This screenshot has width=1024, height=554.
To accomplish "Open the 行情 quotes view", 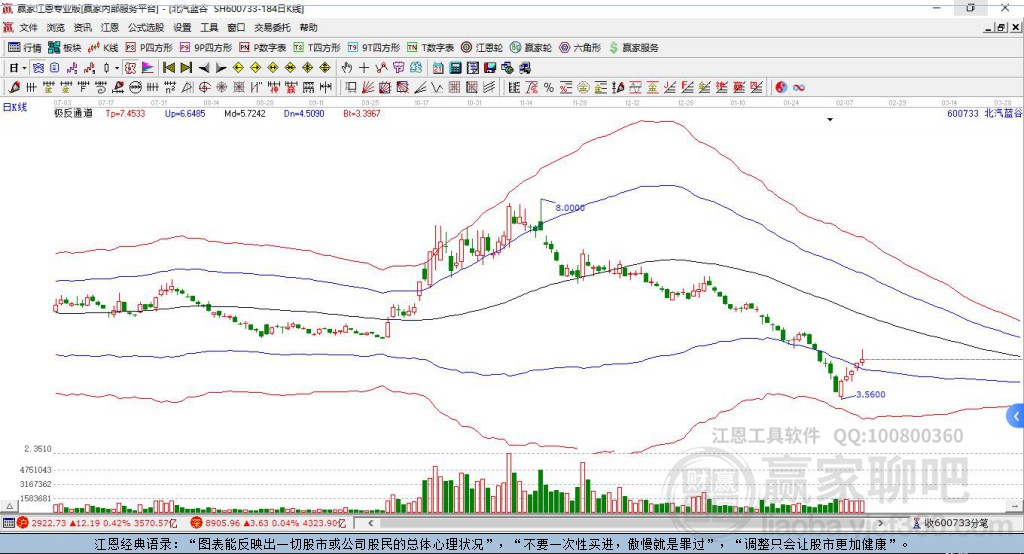I will pos(25,48).
